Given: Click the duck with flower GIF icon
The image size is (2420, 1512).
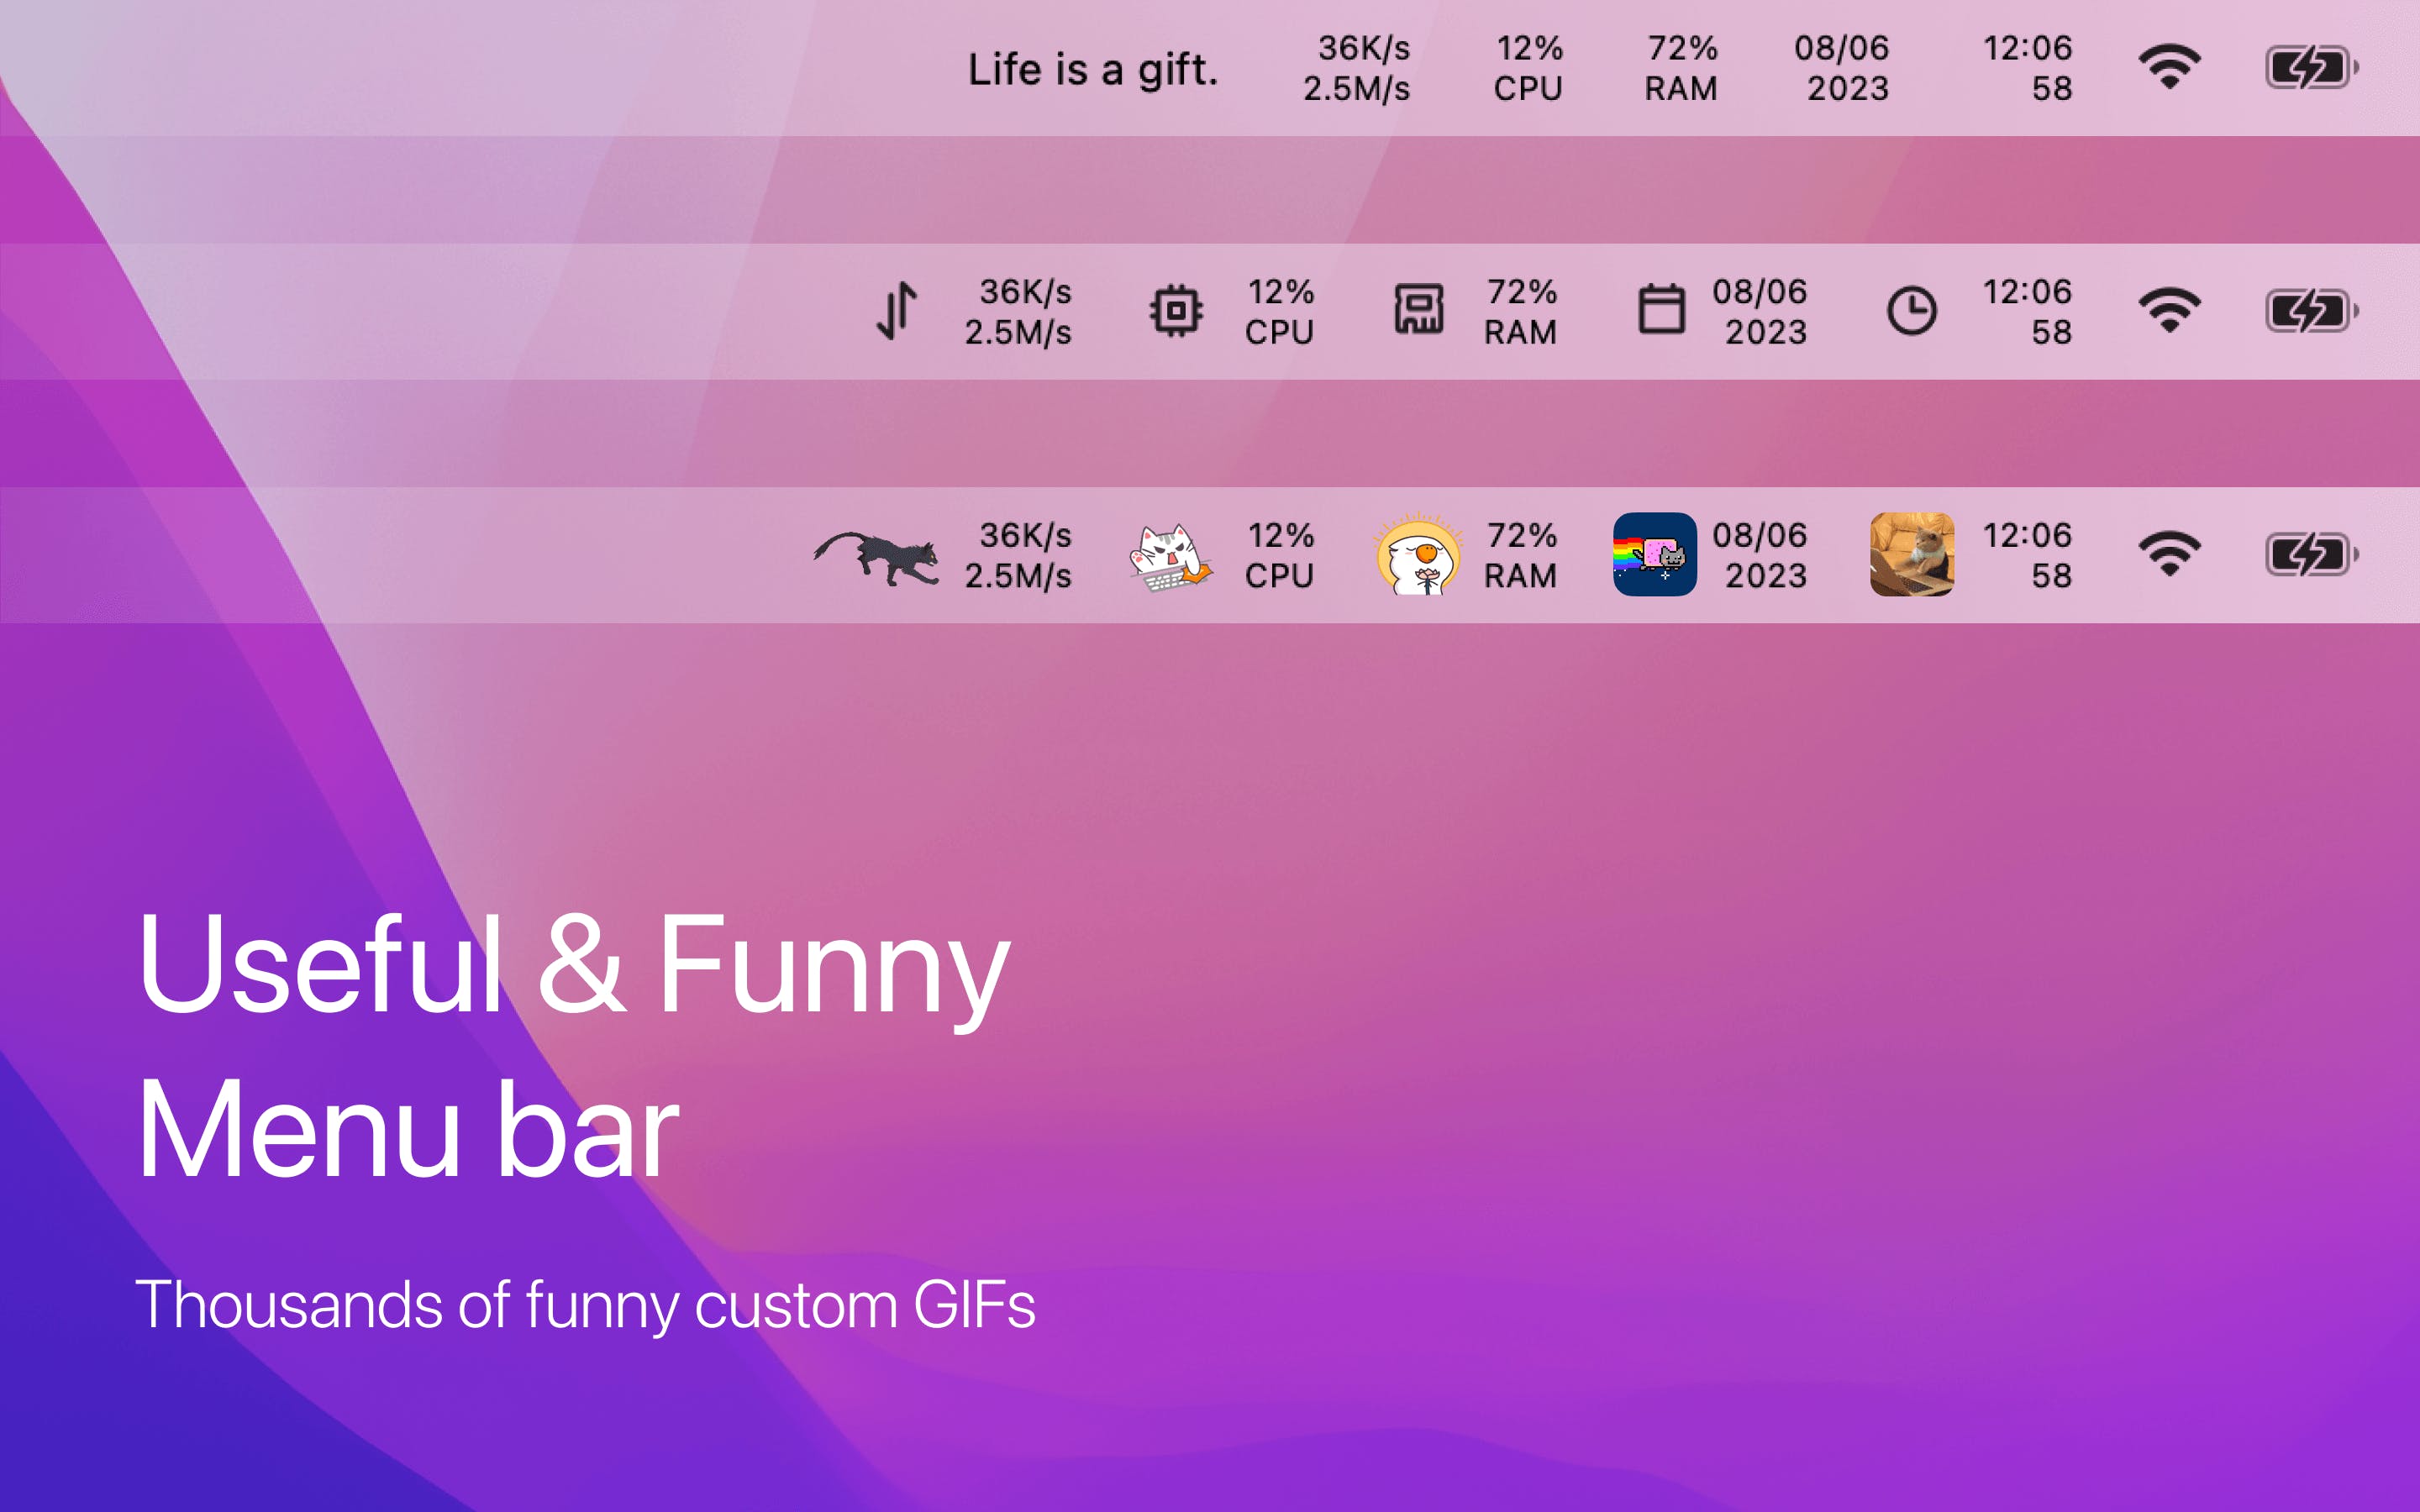Looking at the screenshot, I should click(x=1415, y=555).
